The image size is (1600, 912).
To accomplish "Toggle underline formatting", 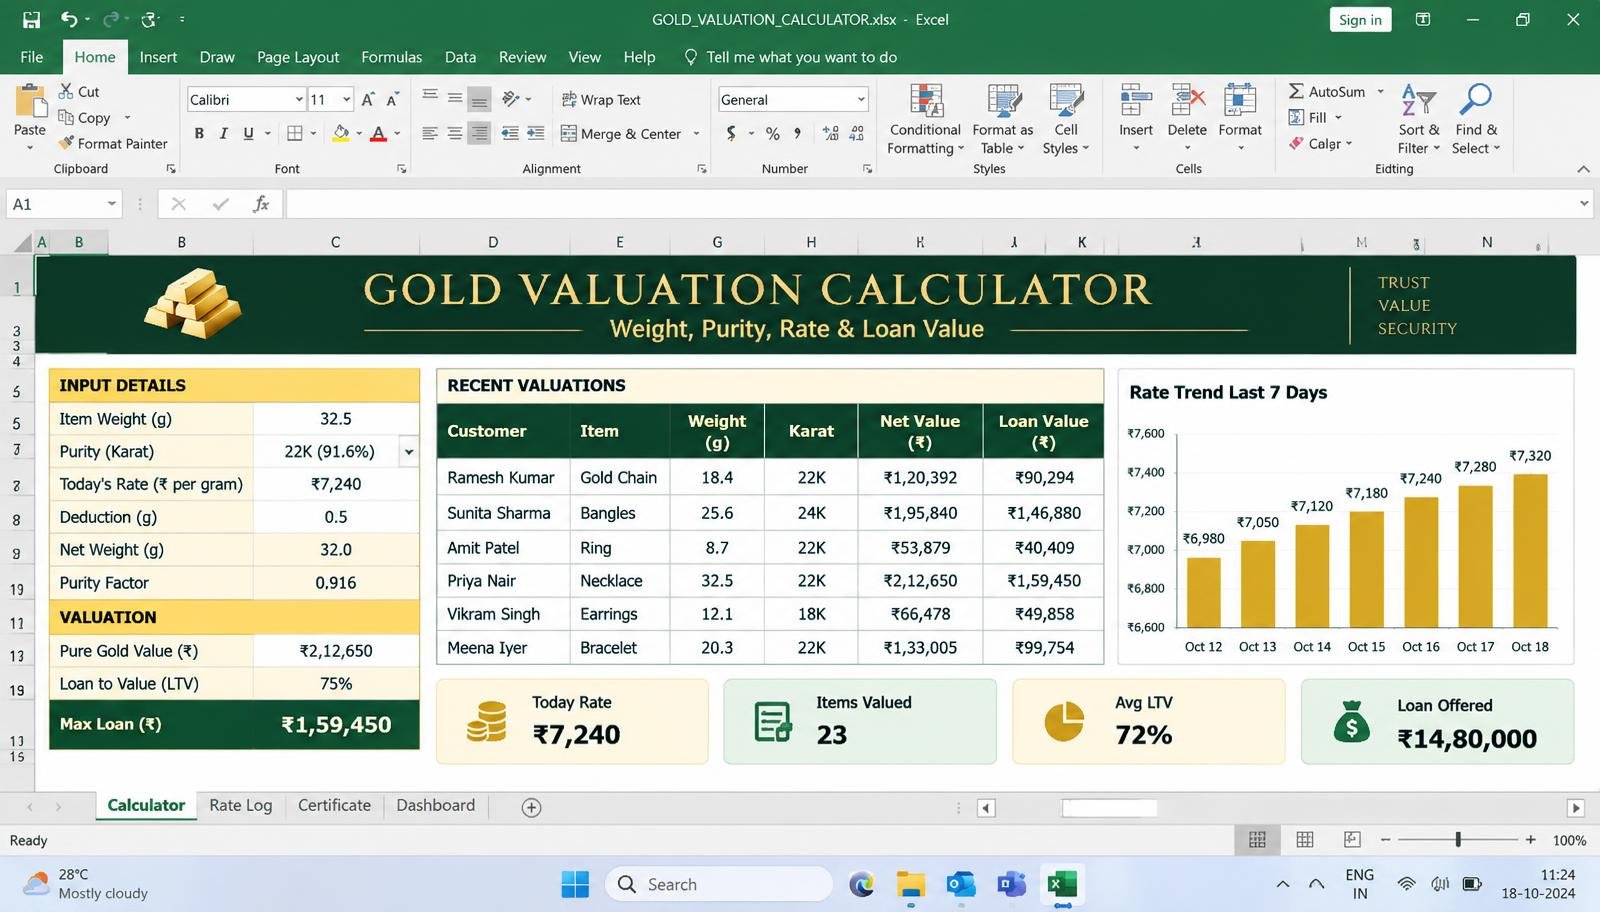I will 248,133.
